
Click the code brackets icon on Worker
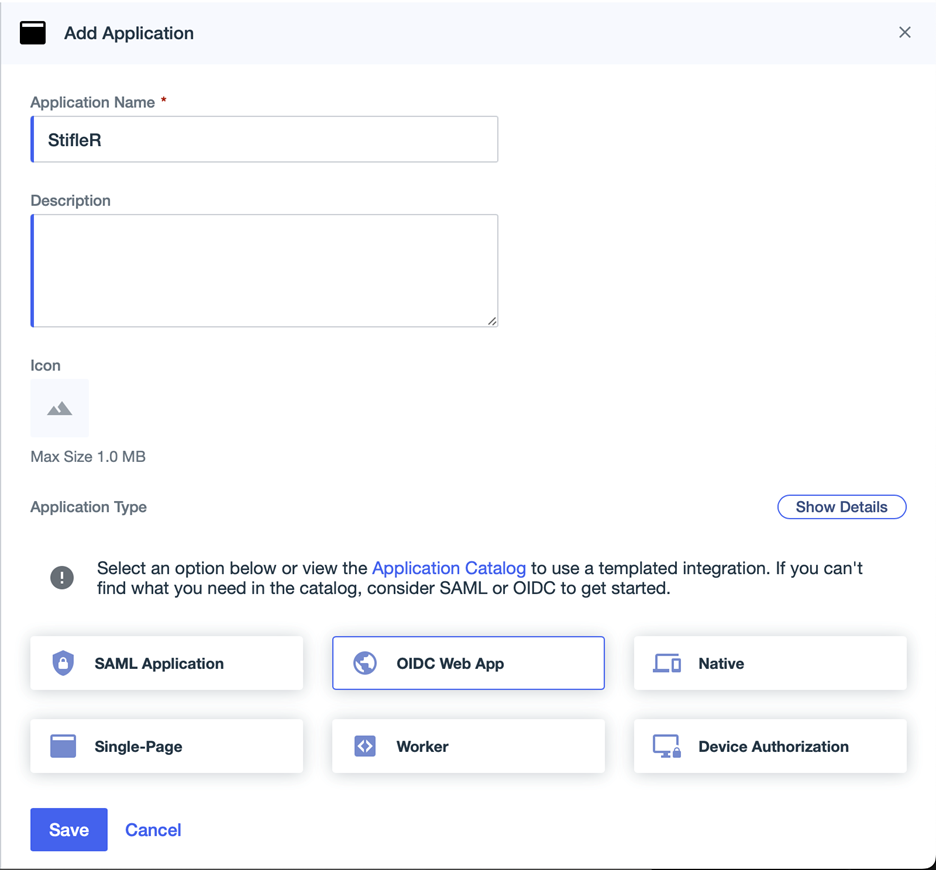tap(365, 746)
